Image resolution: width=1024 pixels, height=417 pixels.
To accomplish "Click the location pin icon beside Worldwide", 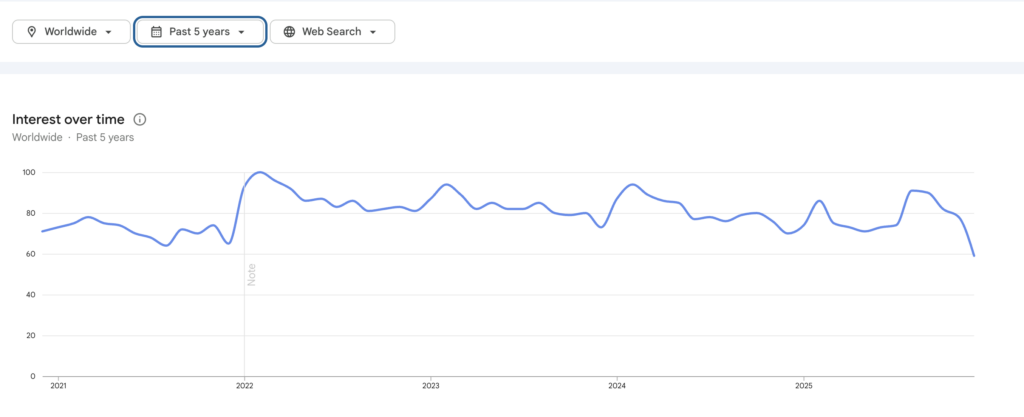I will [x=32, y=32].
